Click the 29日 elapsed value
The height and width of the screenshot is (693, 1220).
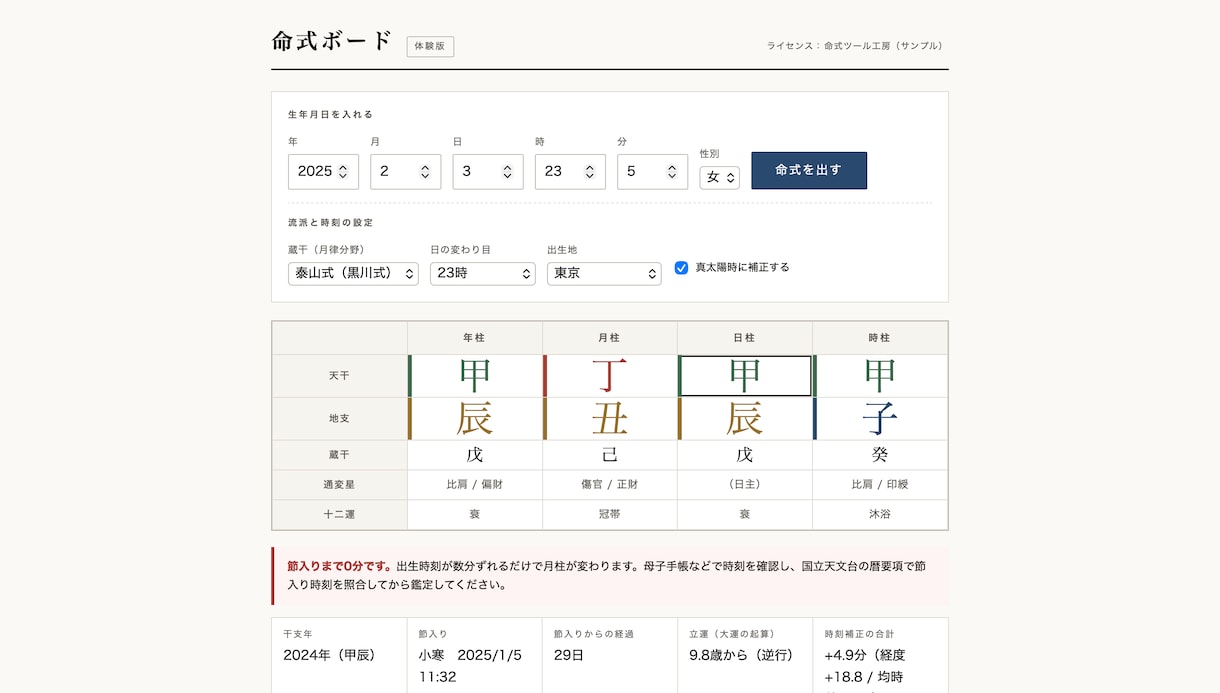point(569,655)
